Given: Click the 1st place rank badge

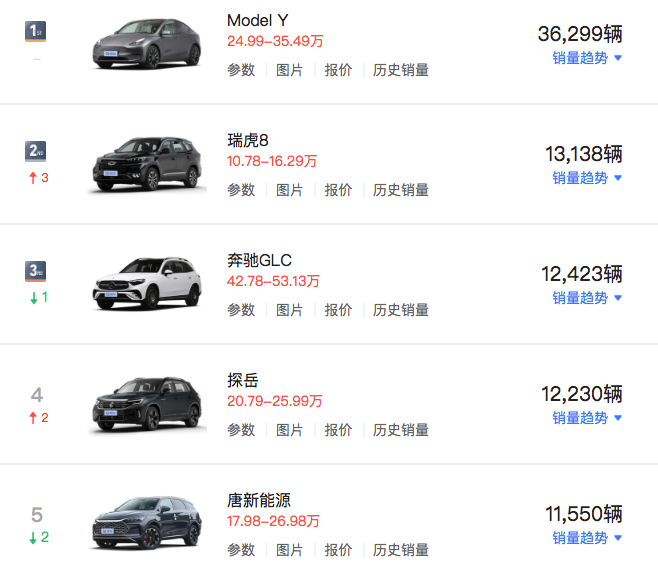Looking at the screenshot, I should point(36,31).
